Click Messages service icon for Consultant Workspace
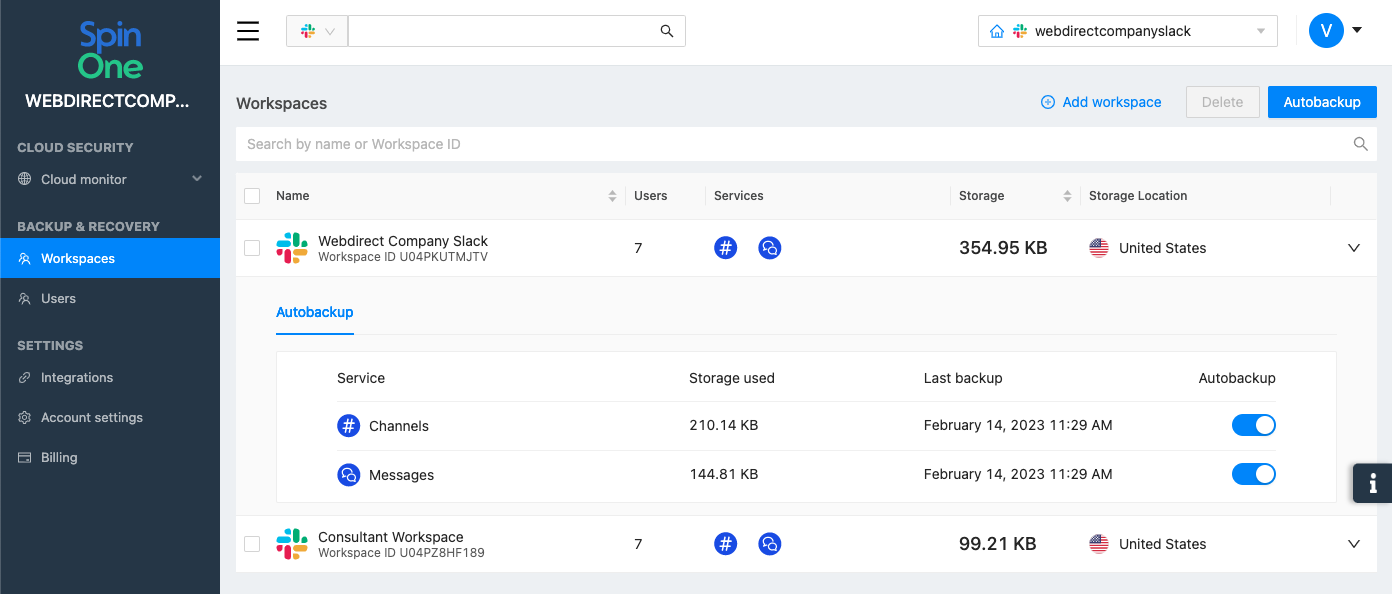This screenshot has width=1392, height=594. (x=769, y=544)
